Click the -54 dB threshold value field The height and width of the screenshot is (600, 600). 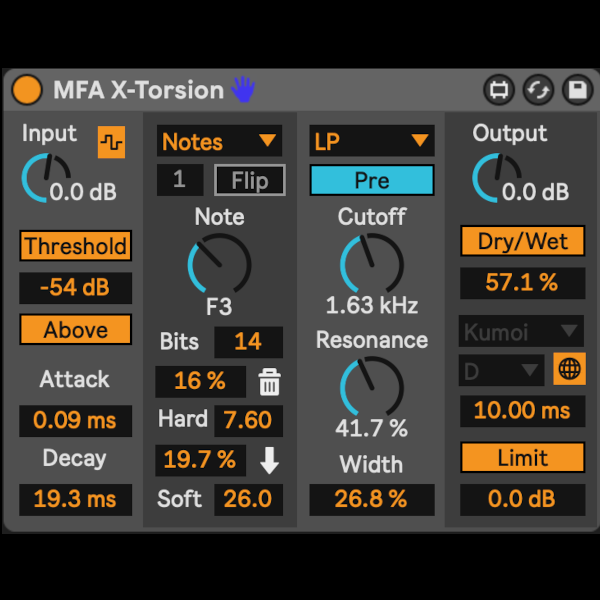pos(76,288)
